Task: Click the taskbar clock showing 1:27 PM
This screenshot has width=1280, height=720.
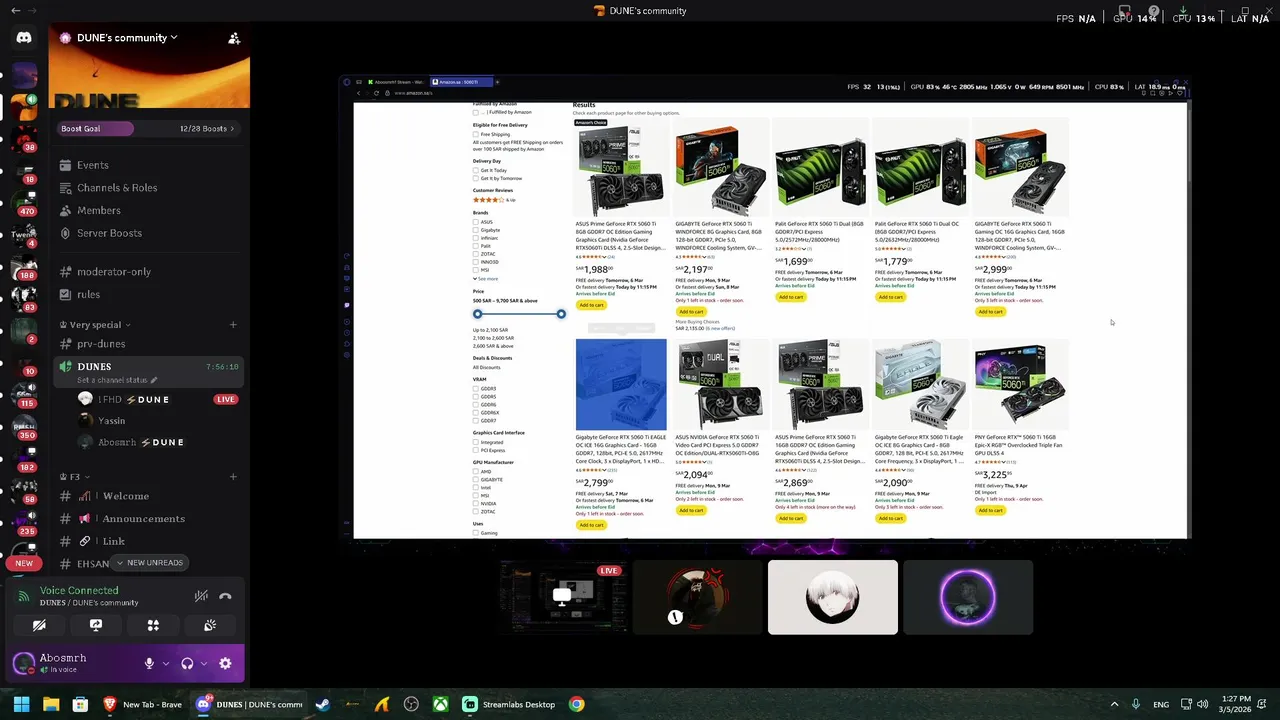Action: coord(1237,704)
